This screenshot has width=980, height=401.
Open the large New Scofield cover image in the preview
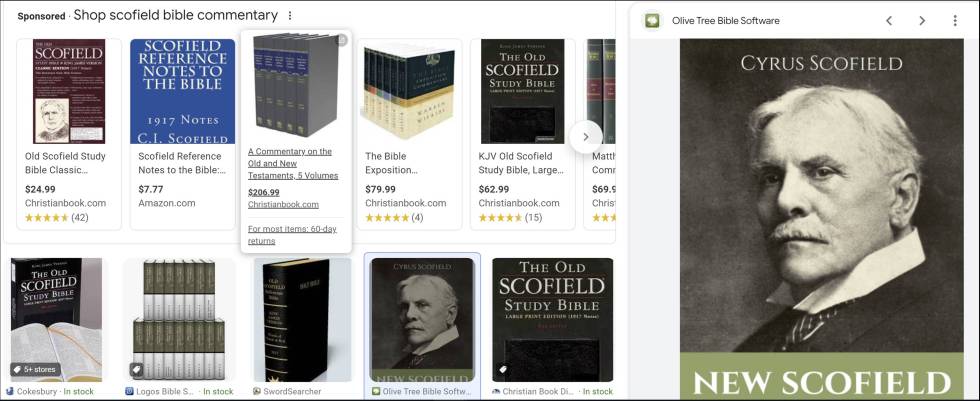tap(822, 219)
